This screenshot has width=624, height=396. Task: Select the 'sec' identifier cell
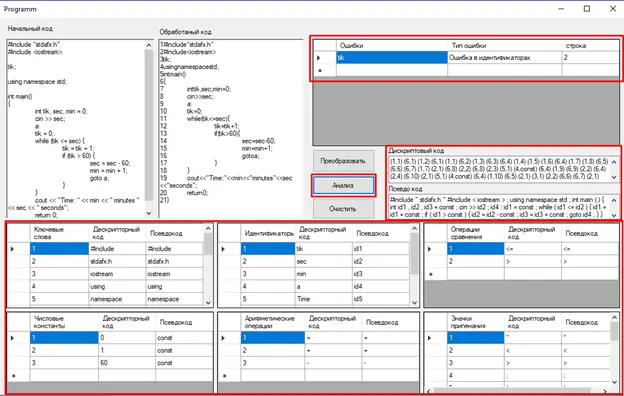[x=324, y=261]
